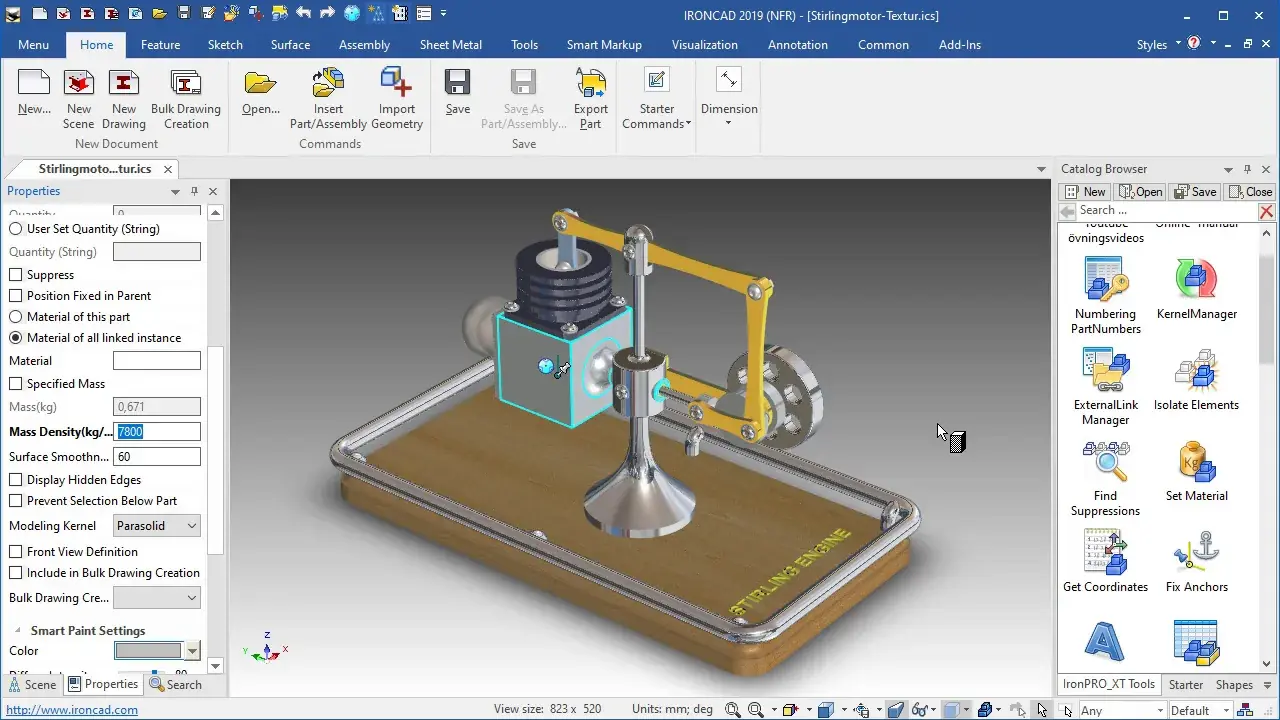This screenshot has height=720, width=1280.
Task: Save the scene with the Save icon
Action: [x=458, y=92]
